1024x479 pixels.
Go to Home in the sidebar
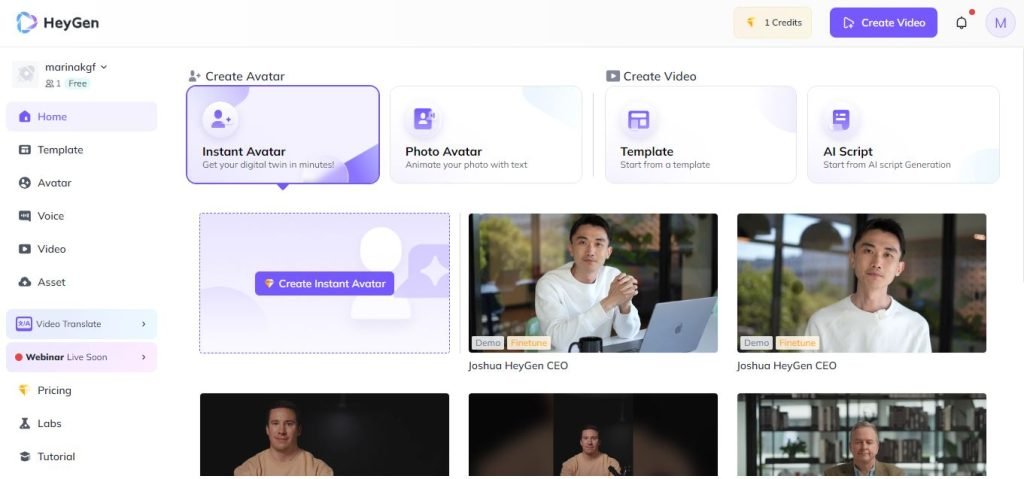point(82,116)
